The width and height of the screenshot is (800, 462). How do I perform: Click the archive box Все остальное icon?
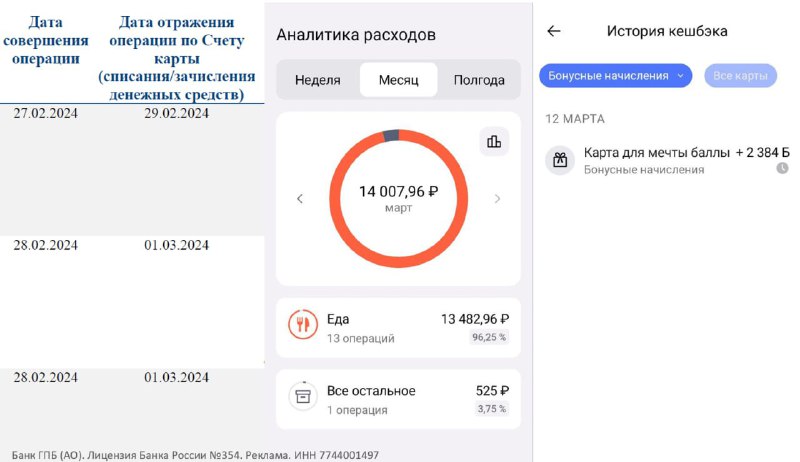click(x=303, y=396)
